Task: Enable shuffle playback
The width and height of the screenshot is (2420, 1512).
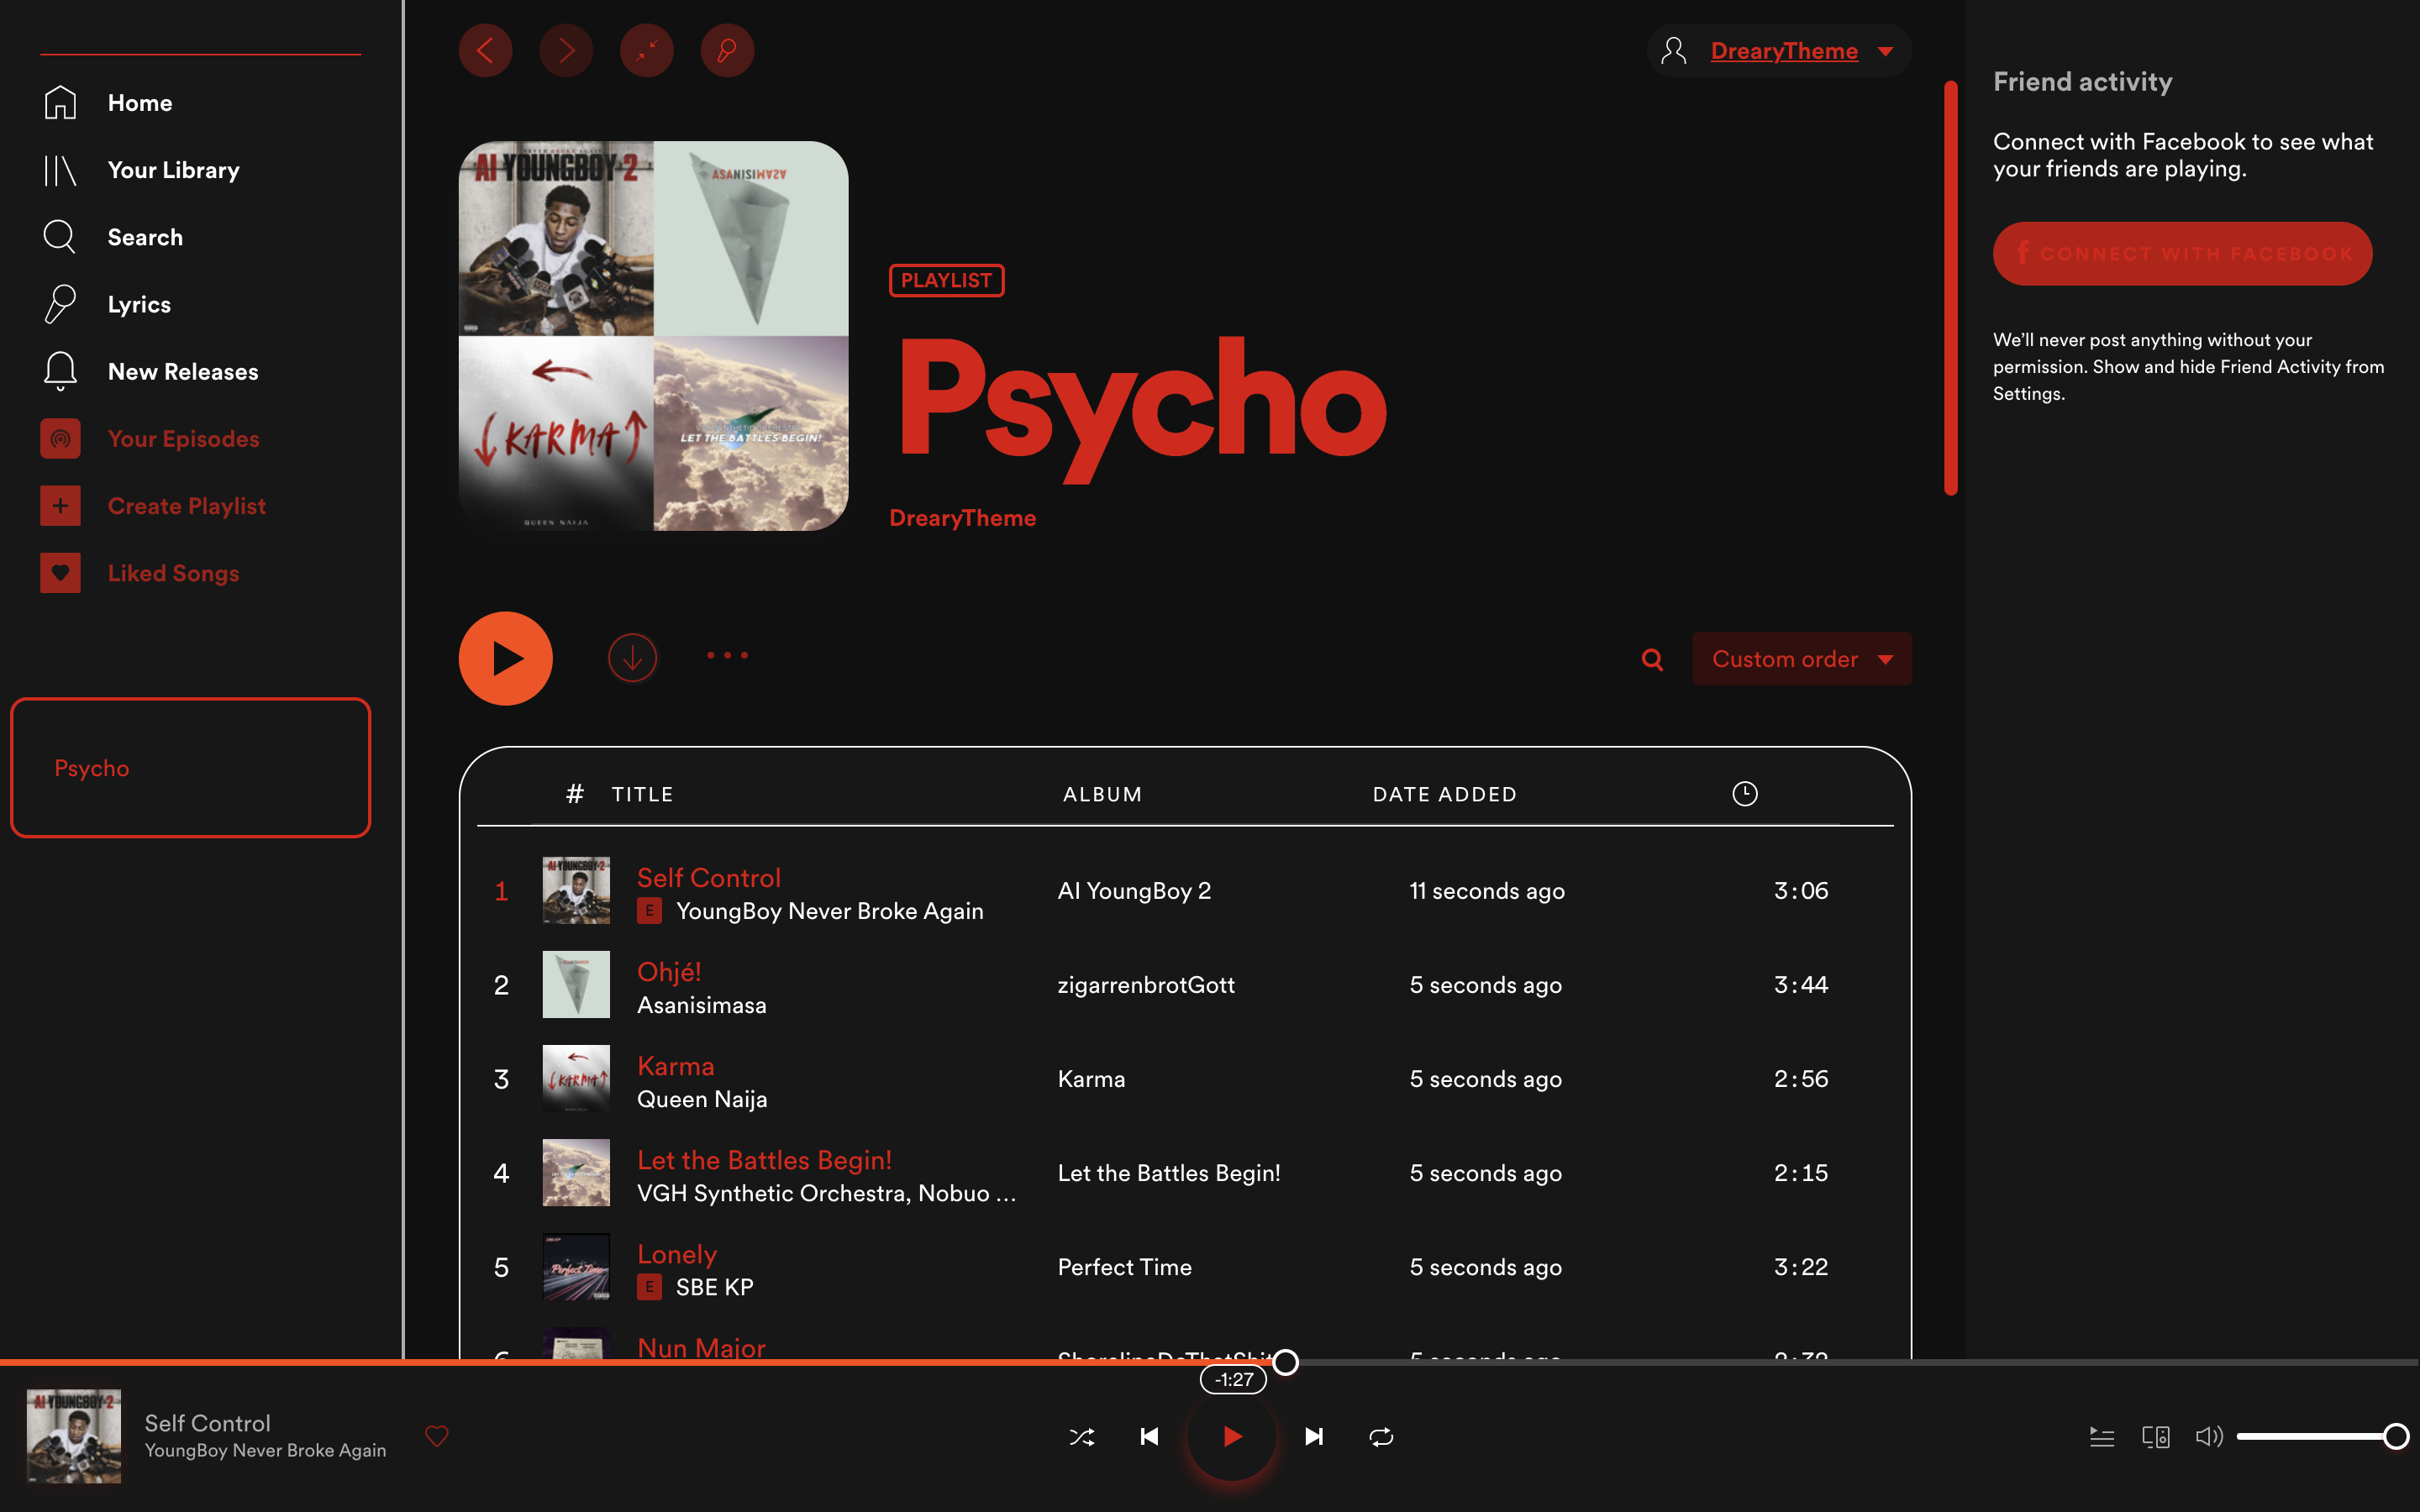Action: point(1082,1436)
